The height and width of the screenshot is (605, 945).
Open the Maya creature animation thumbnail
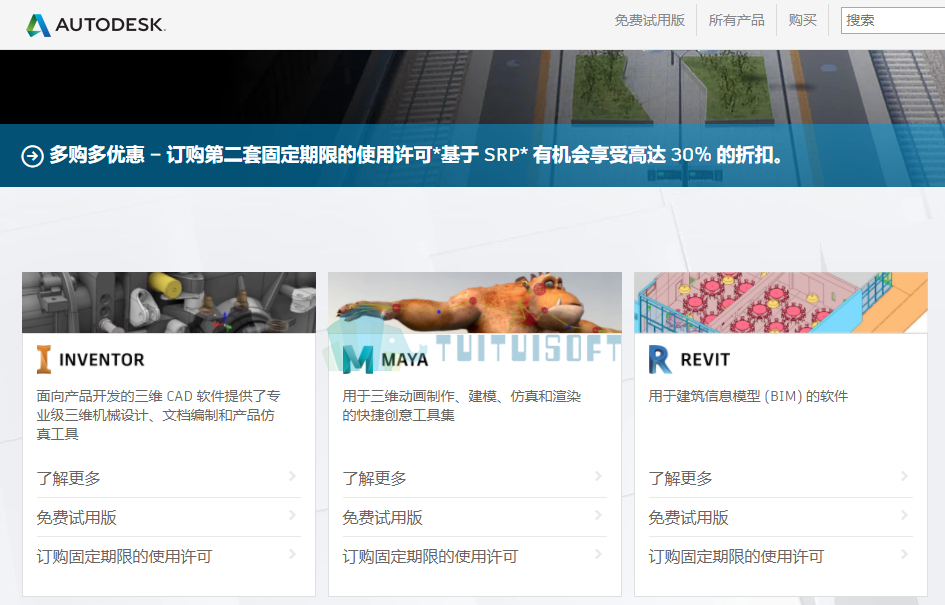point(475,302)
